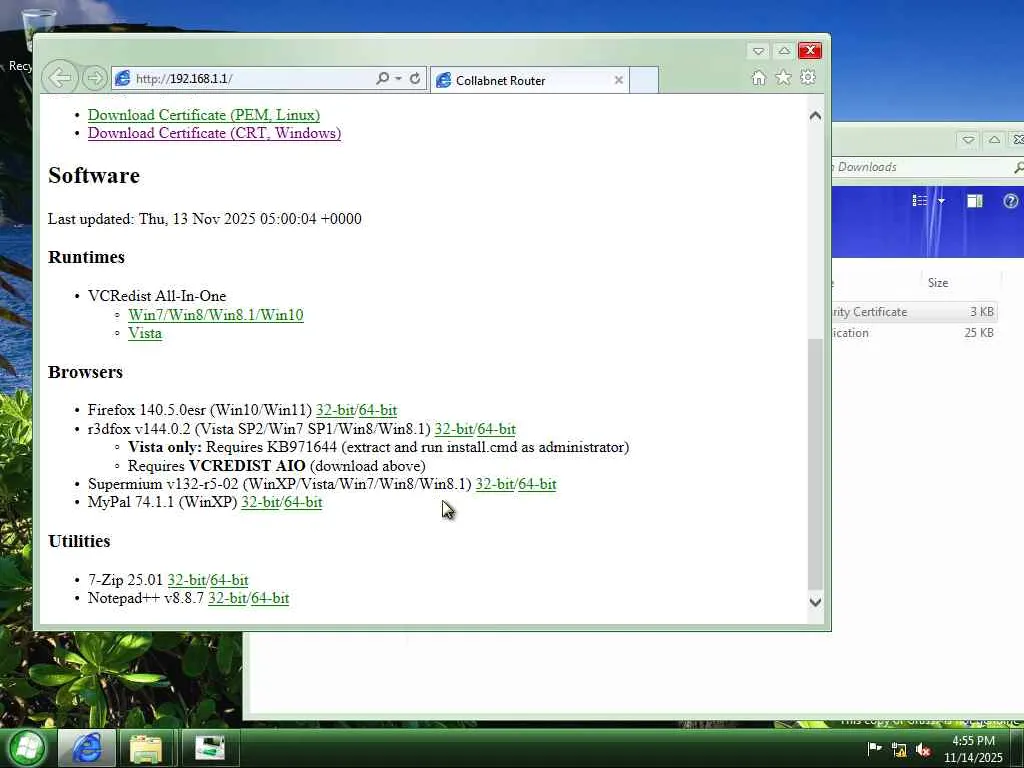Download VCRedist for Vista
Image resolution: width=1024 pixels, height=768 pixels.
point(145,333)
